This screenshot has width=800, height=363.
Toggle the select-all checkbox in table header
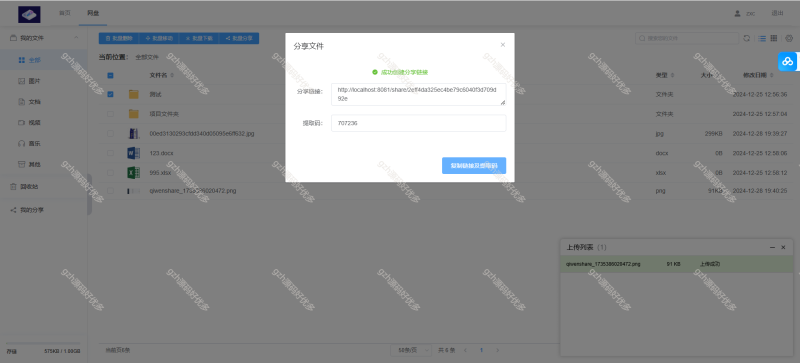(x=110, y=76)
